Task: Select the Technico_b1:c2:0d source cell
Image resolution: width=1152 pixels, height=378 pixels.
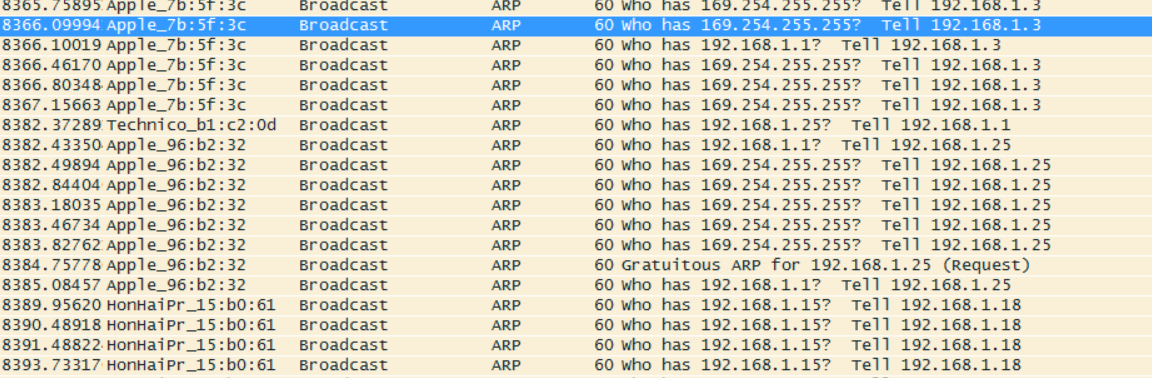Action: pos(191,124)
